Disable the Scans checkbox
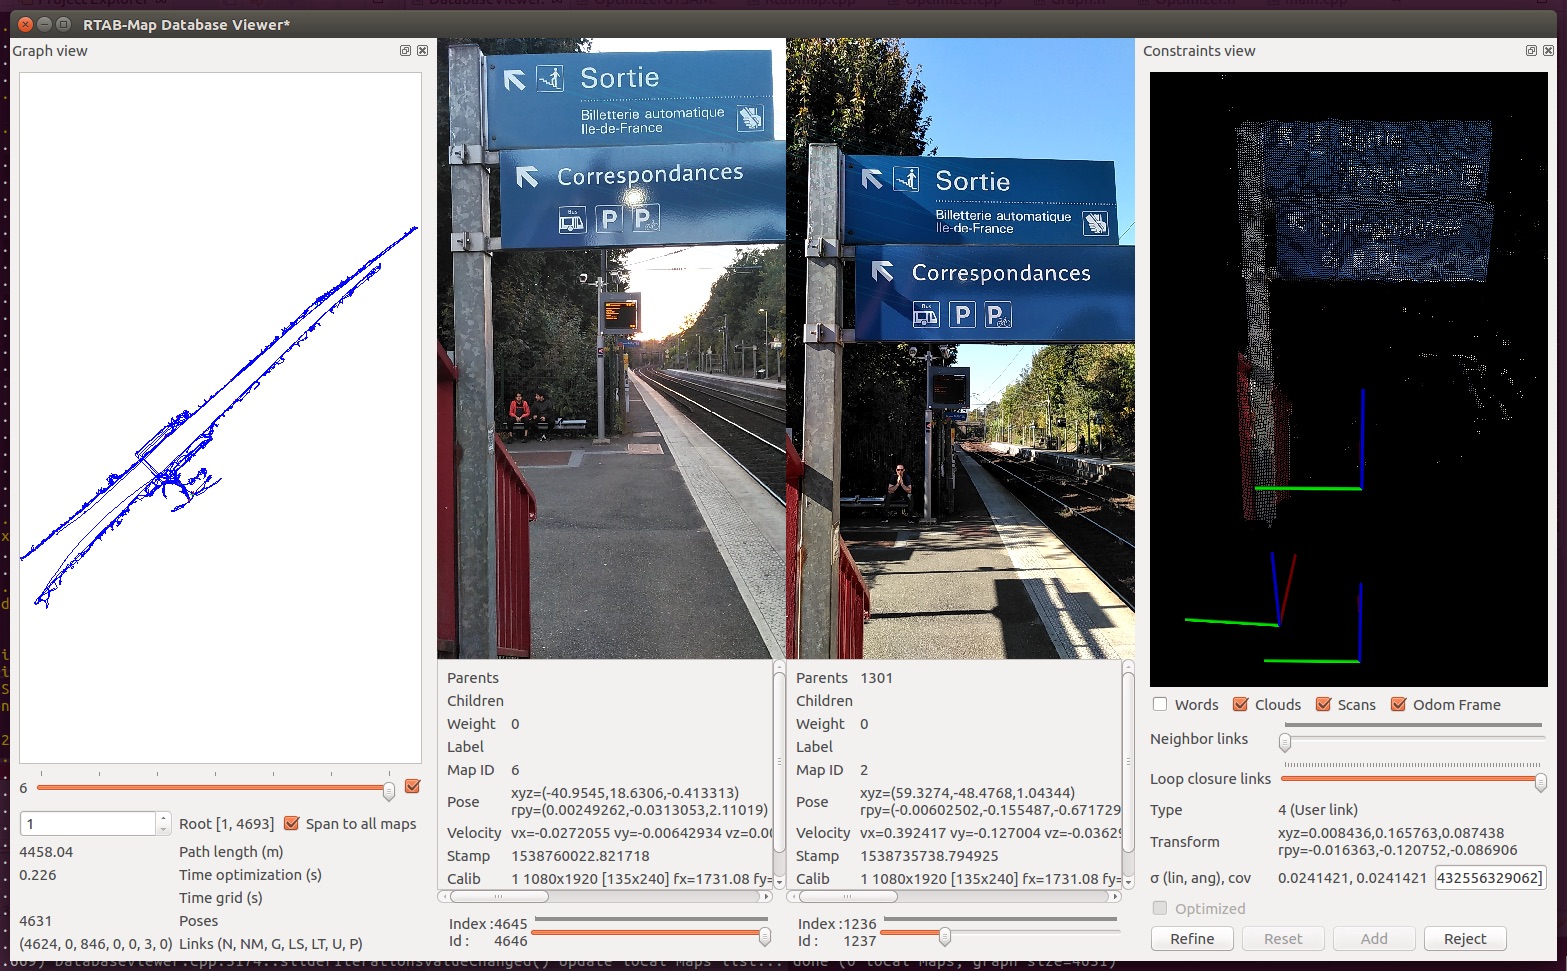This screenshot has width=1567, height=971. click(1323, 704)
